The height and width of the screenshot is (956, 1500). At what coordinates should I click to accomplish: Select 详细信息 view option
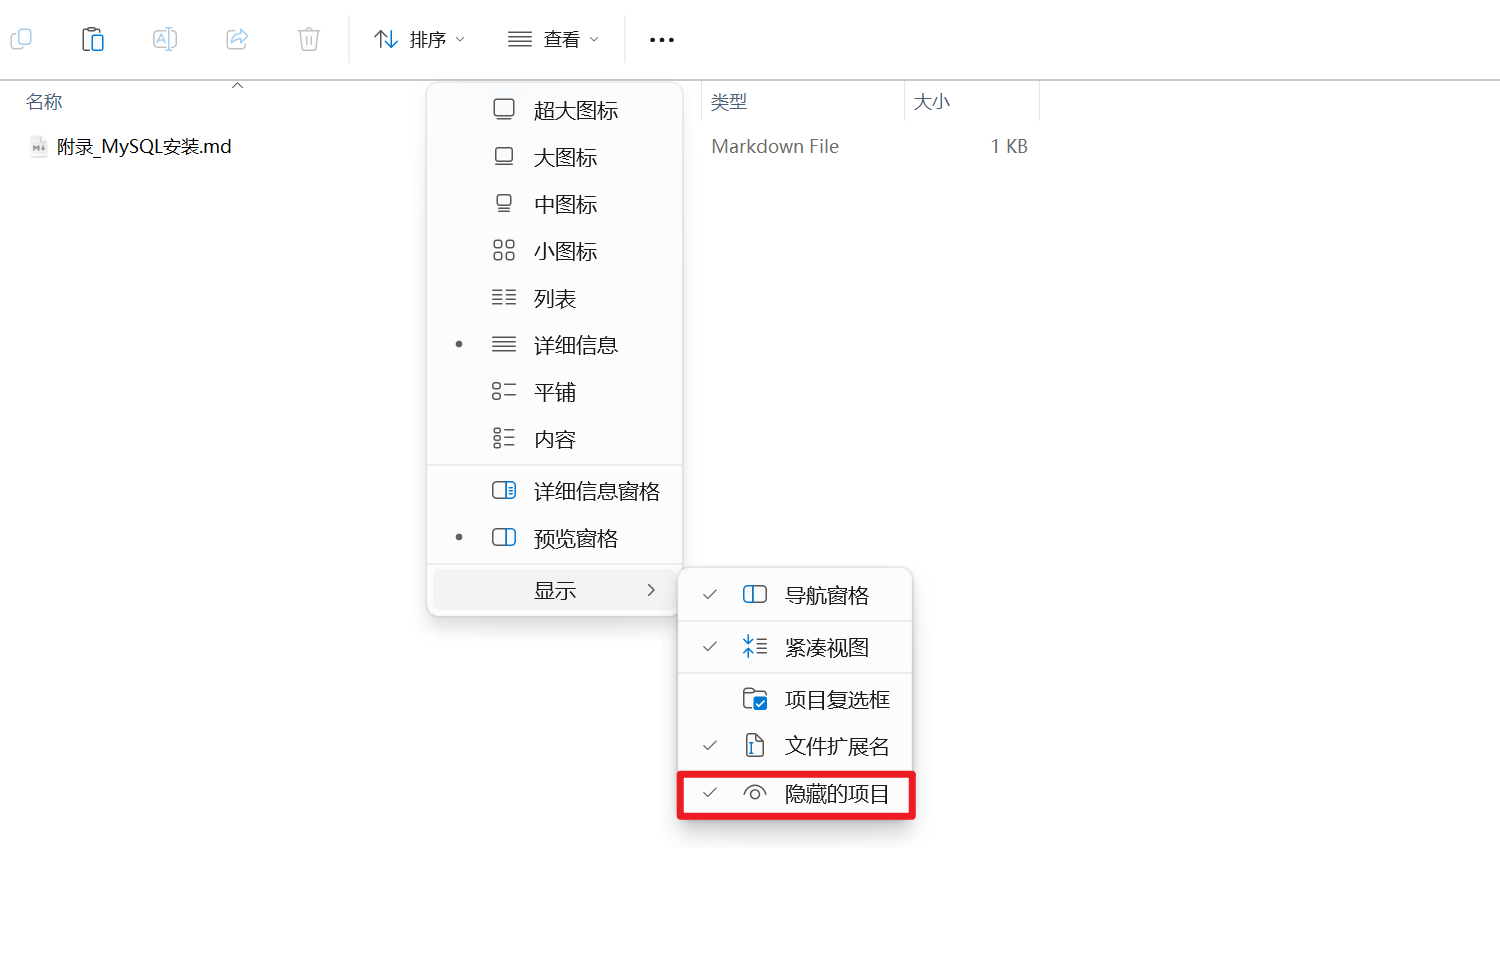(555, 345)
